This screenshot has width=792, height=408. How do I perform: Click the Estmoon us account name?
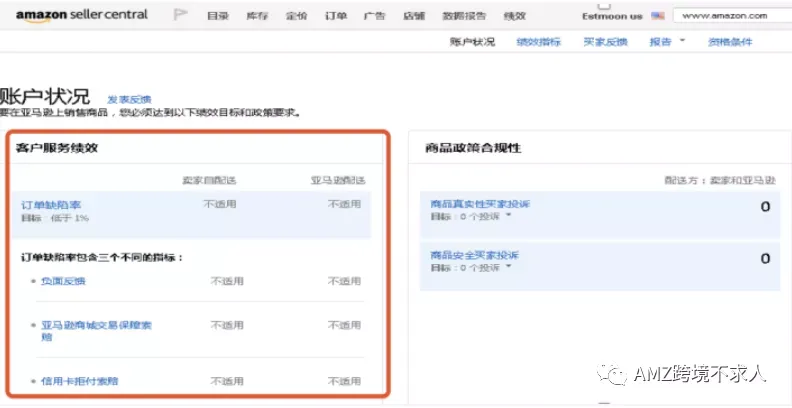click(612, 16)
